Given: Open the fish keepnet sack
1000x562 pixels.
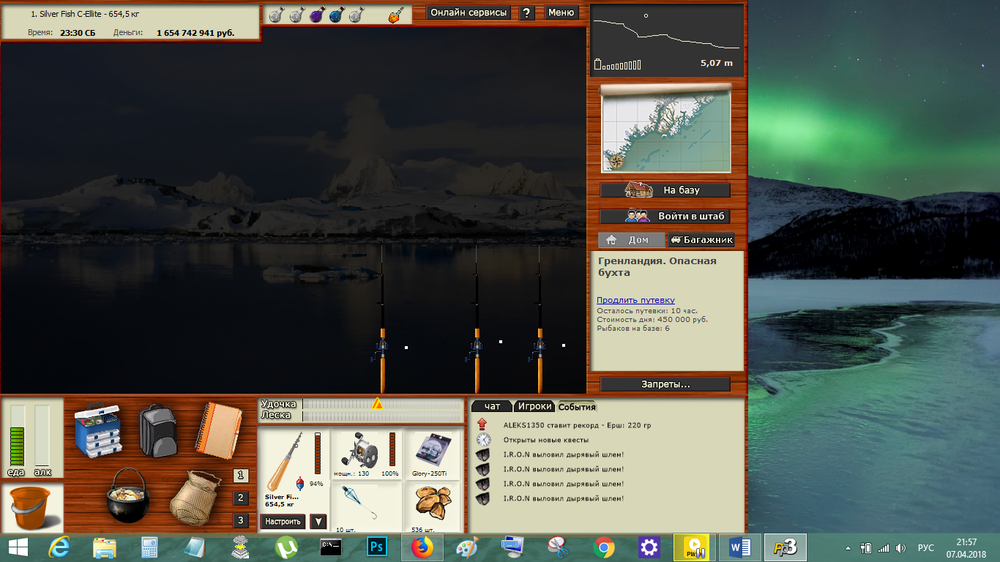Looking at the screenshot, I should pos(195,498).
